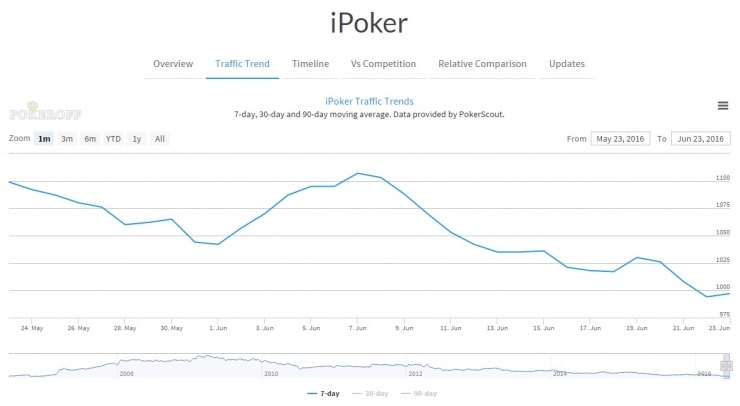
Task: Click the 11. Jun axis label
Action: (451, 328)
